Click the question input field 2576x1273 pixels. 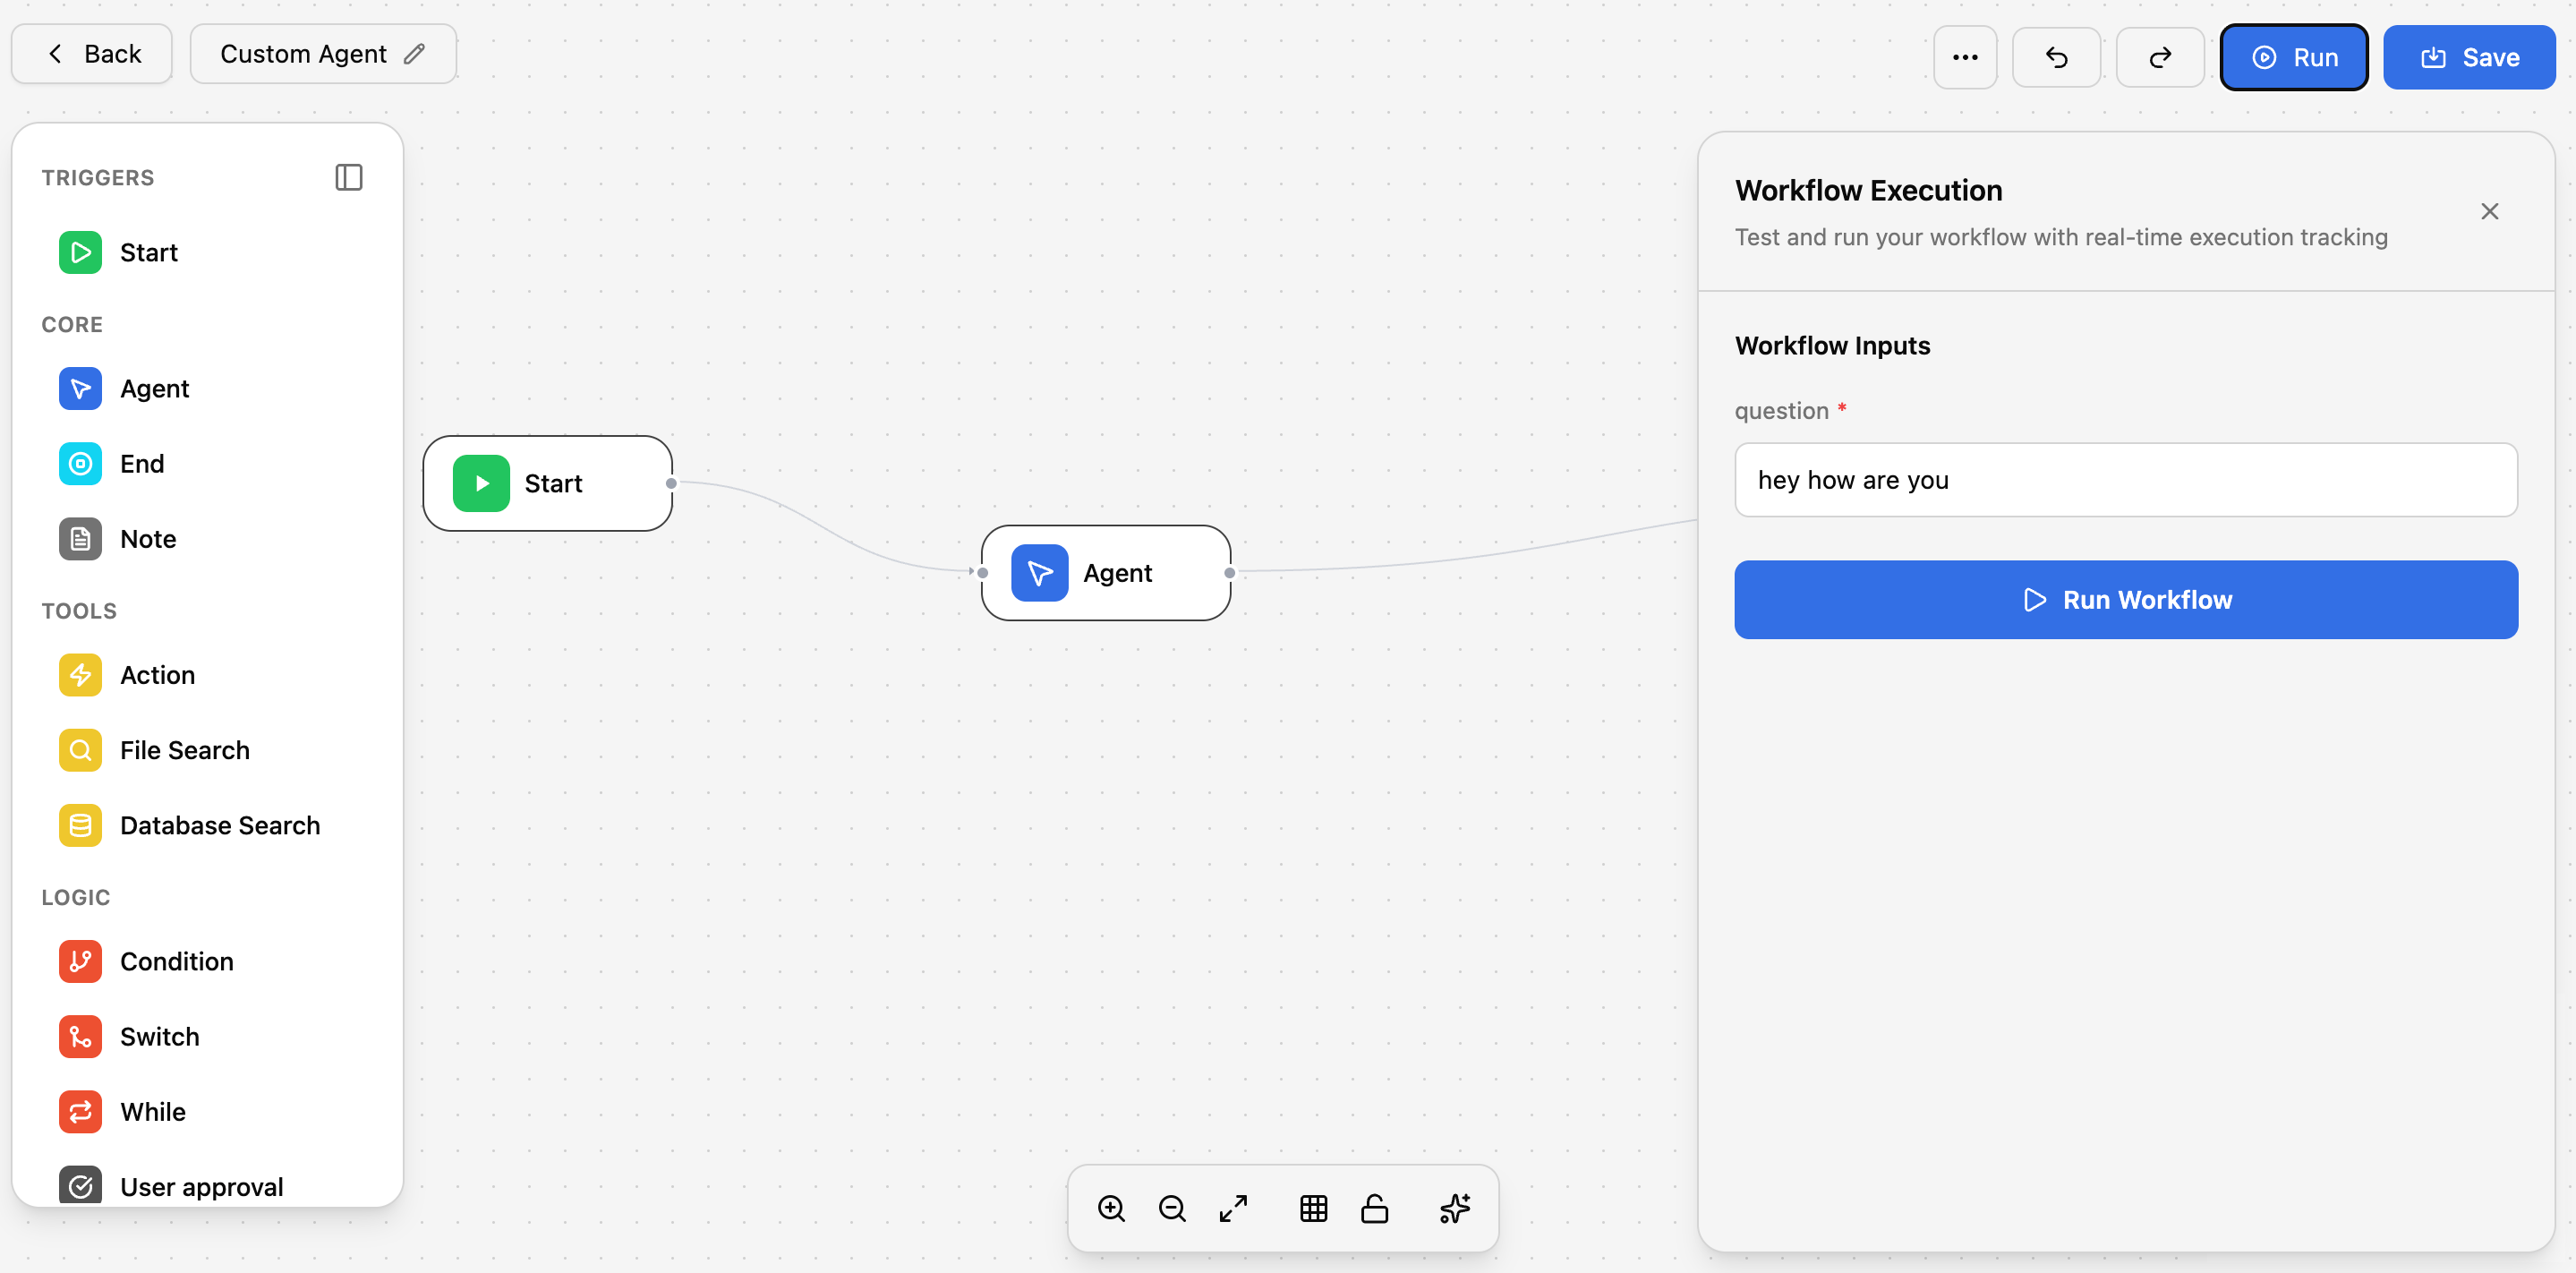pyautogui.click(x=2125, y=480)
